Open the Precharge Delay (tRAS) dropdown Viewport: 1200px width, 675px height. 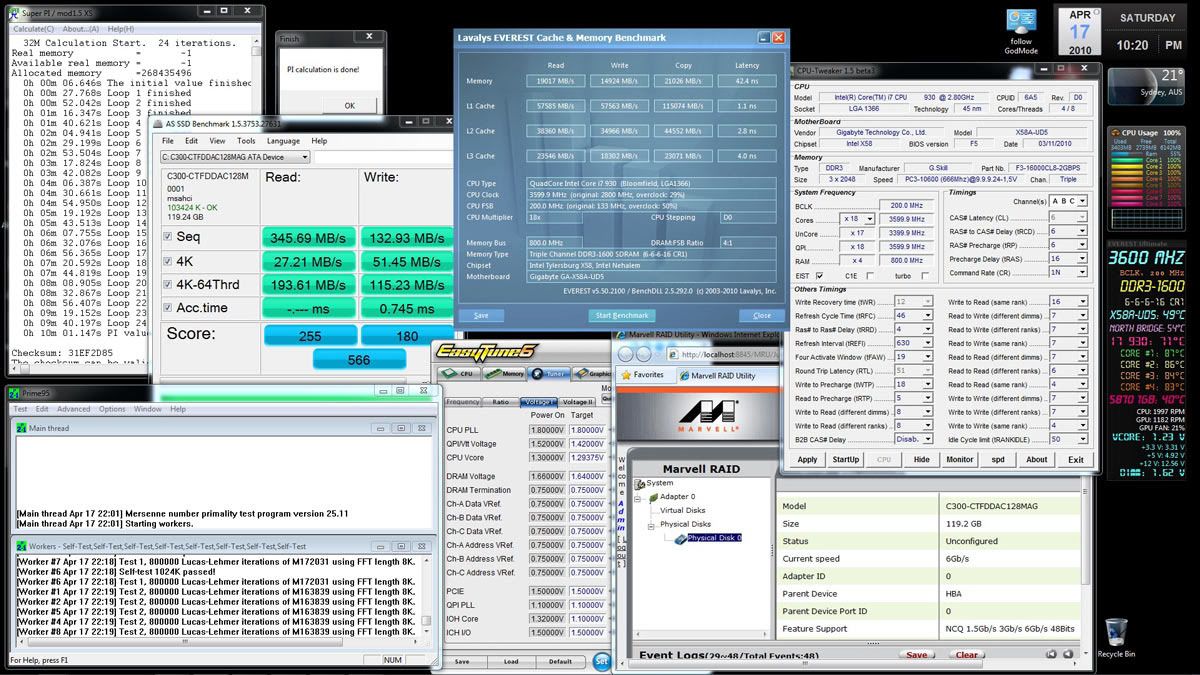[x=1067, y=259]
